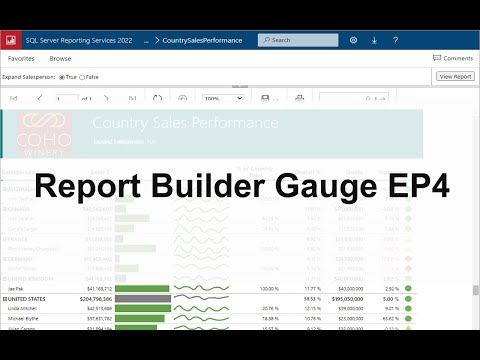Click the Linda Mitchell salesperson name

22,309
